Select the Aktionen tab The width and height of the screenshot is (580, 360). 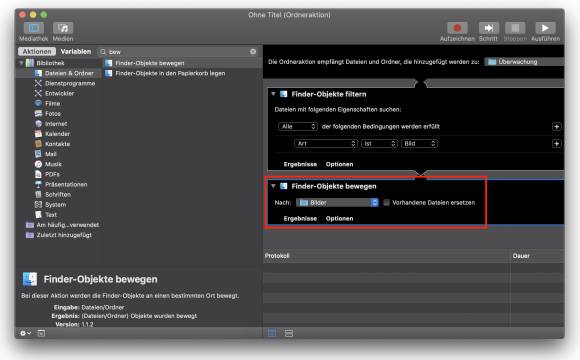pyautogui.click(x=37, y=51)
